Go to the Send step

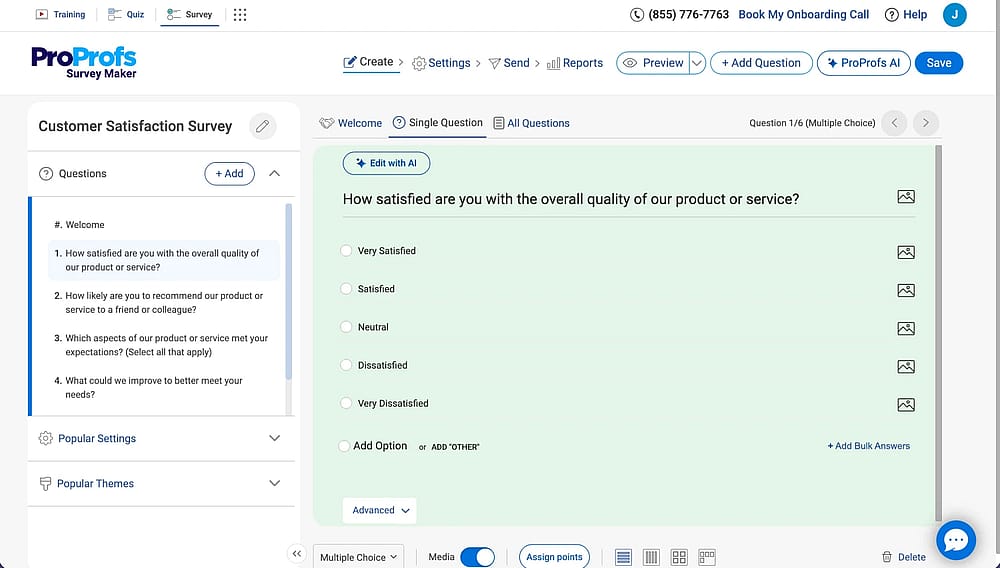[x=509, y=63]
